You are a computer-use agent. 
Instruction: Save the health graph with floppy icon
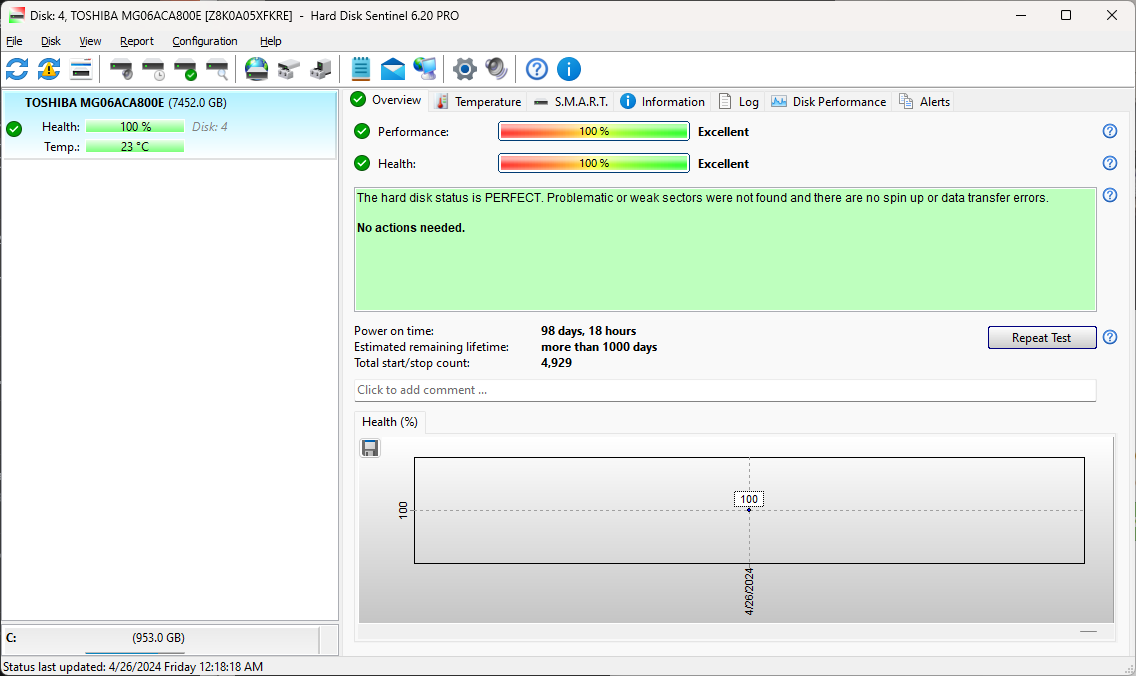tap(369, 448)
